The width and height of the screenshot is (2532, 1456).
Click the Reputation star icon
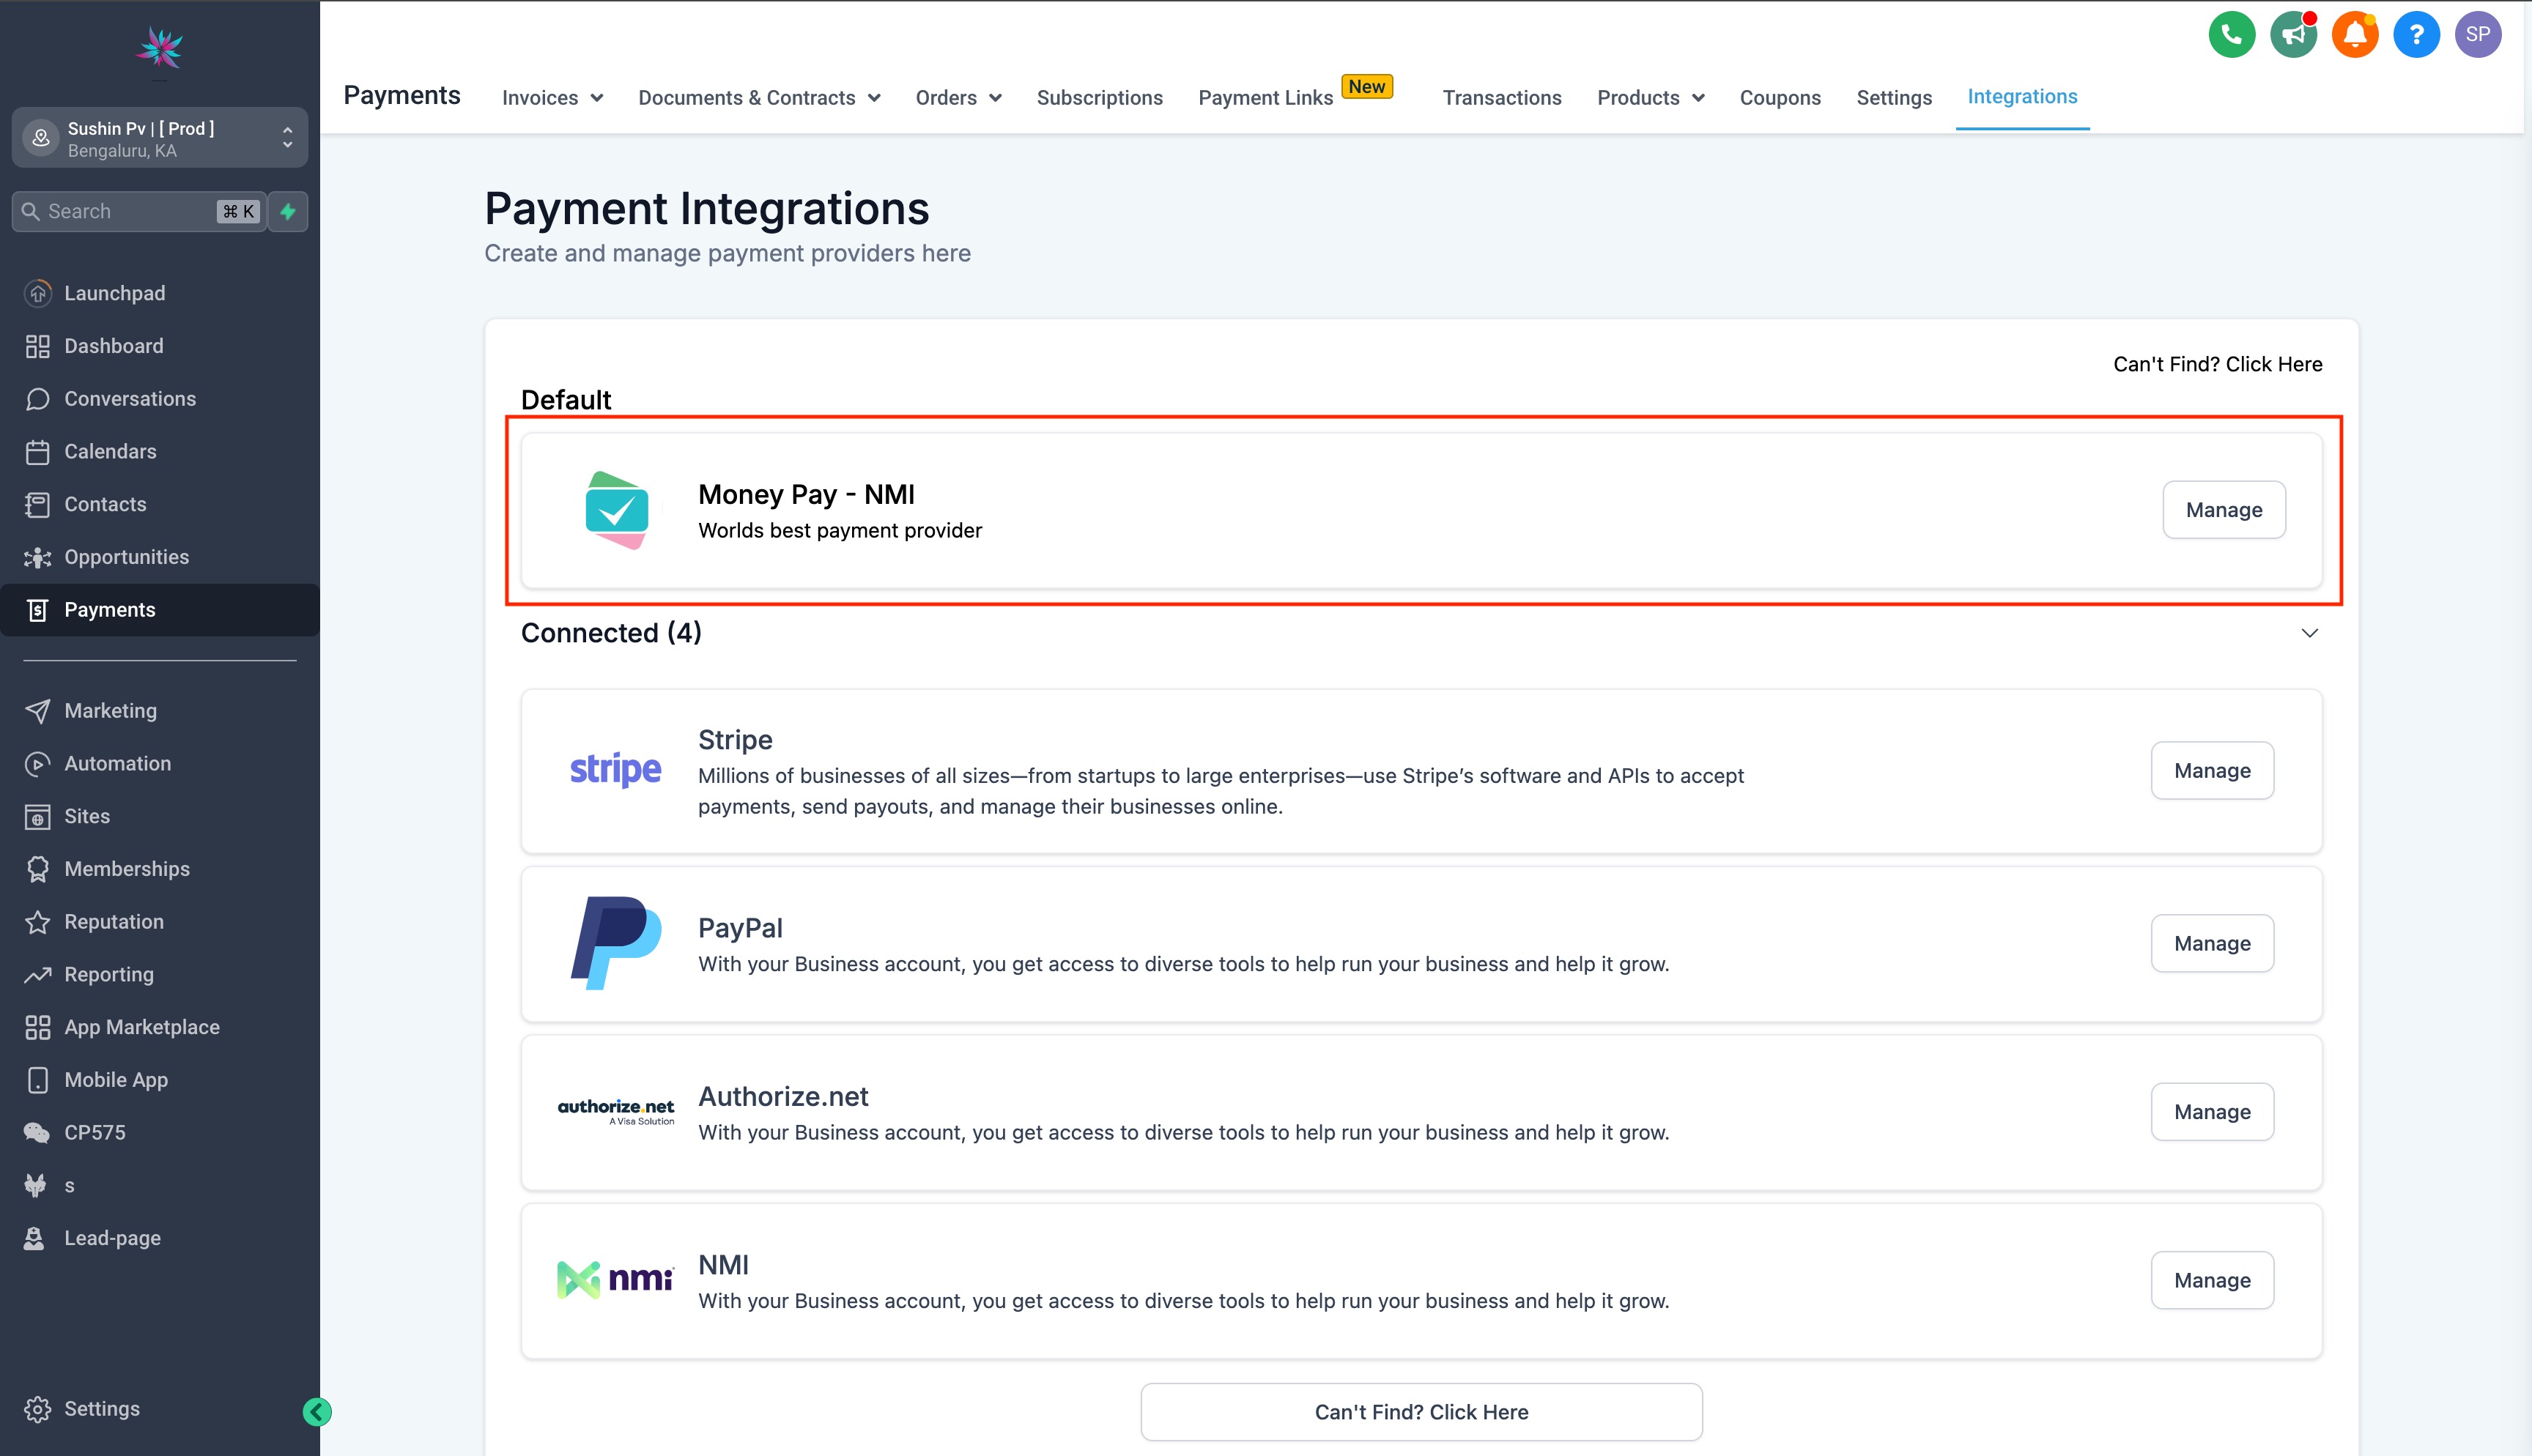[38, 922]
